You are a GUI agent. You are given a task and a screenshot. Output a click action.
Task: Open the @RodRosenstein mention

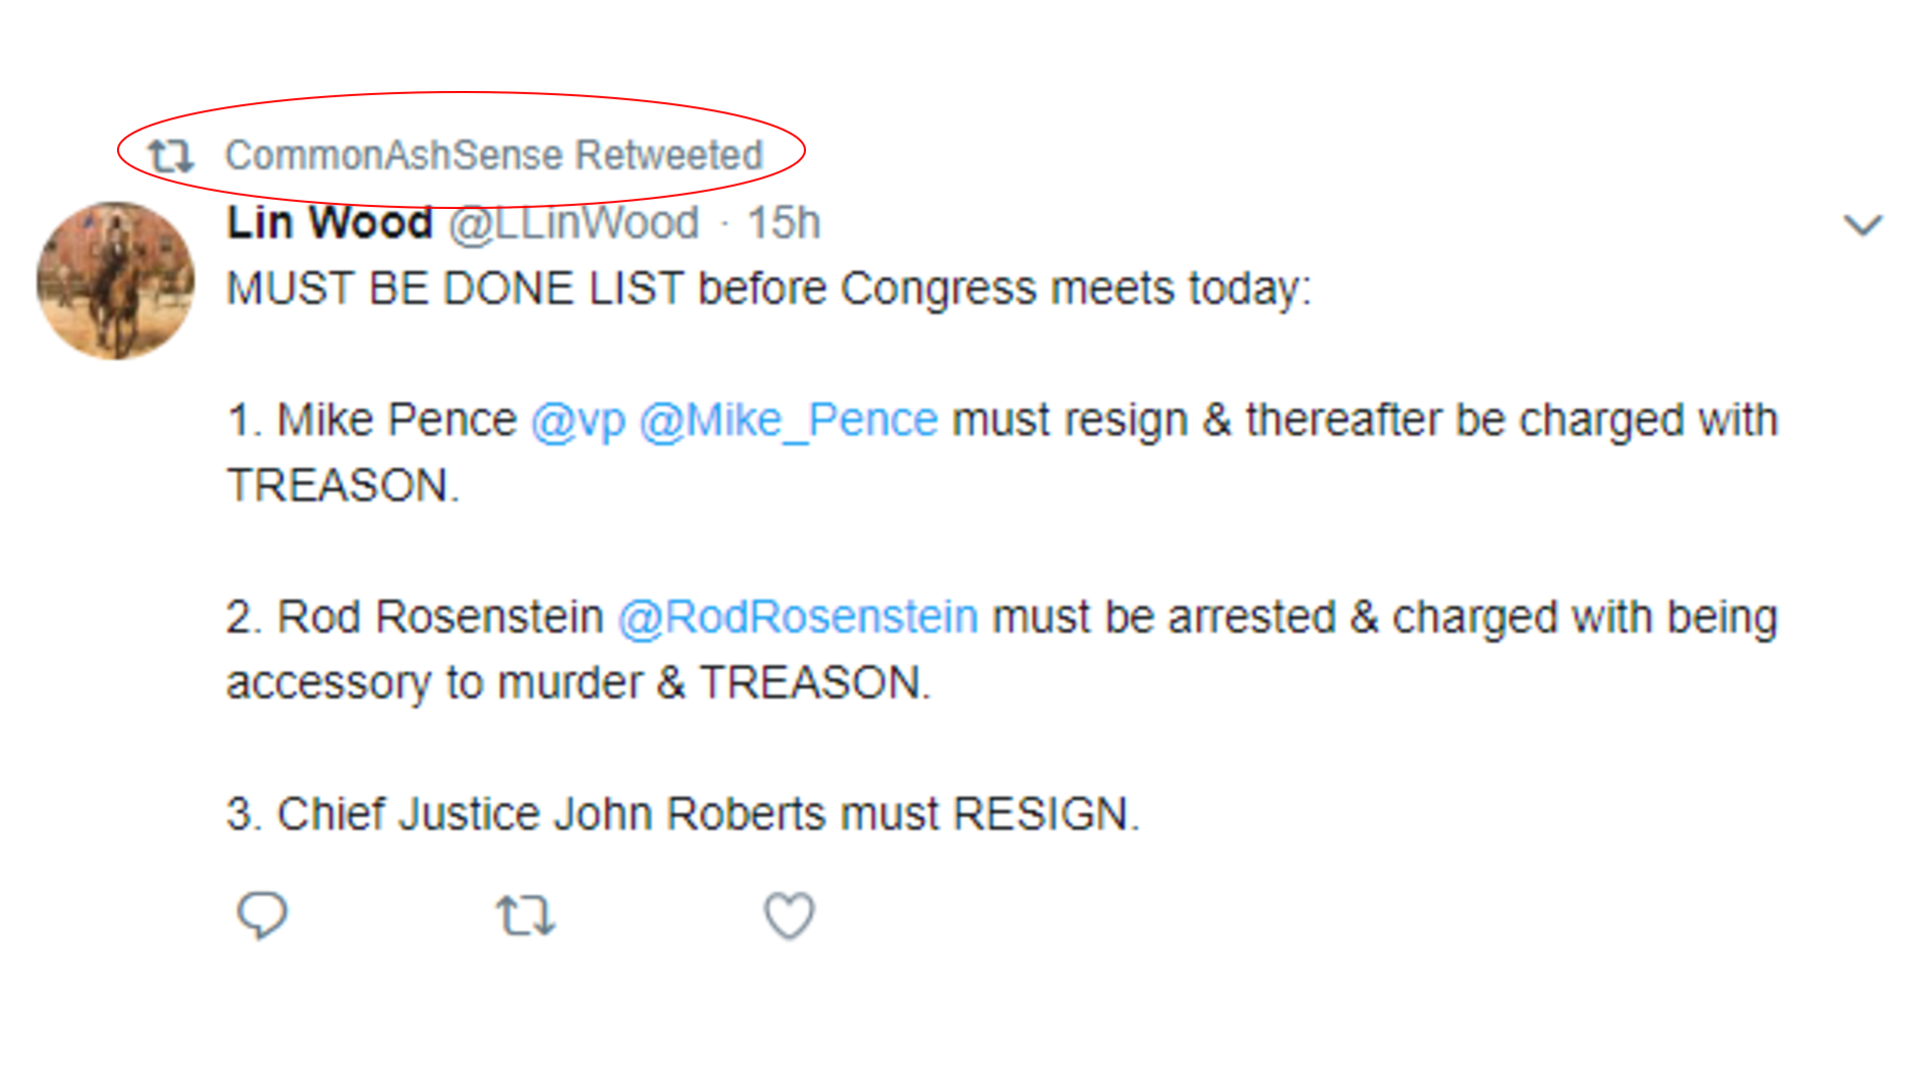pos(797,617)
